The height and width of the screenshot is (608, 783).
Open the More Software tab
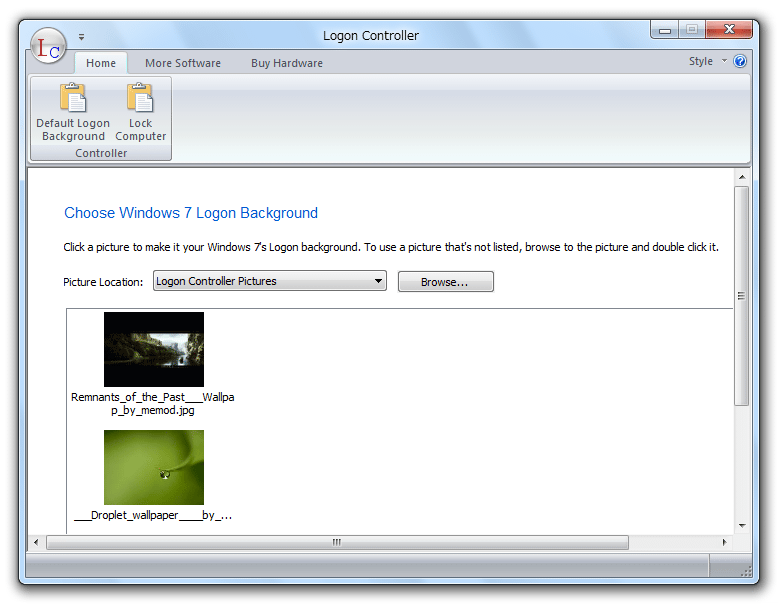coord(183,63)
